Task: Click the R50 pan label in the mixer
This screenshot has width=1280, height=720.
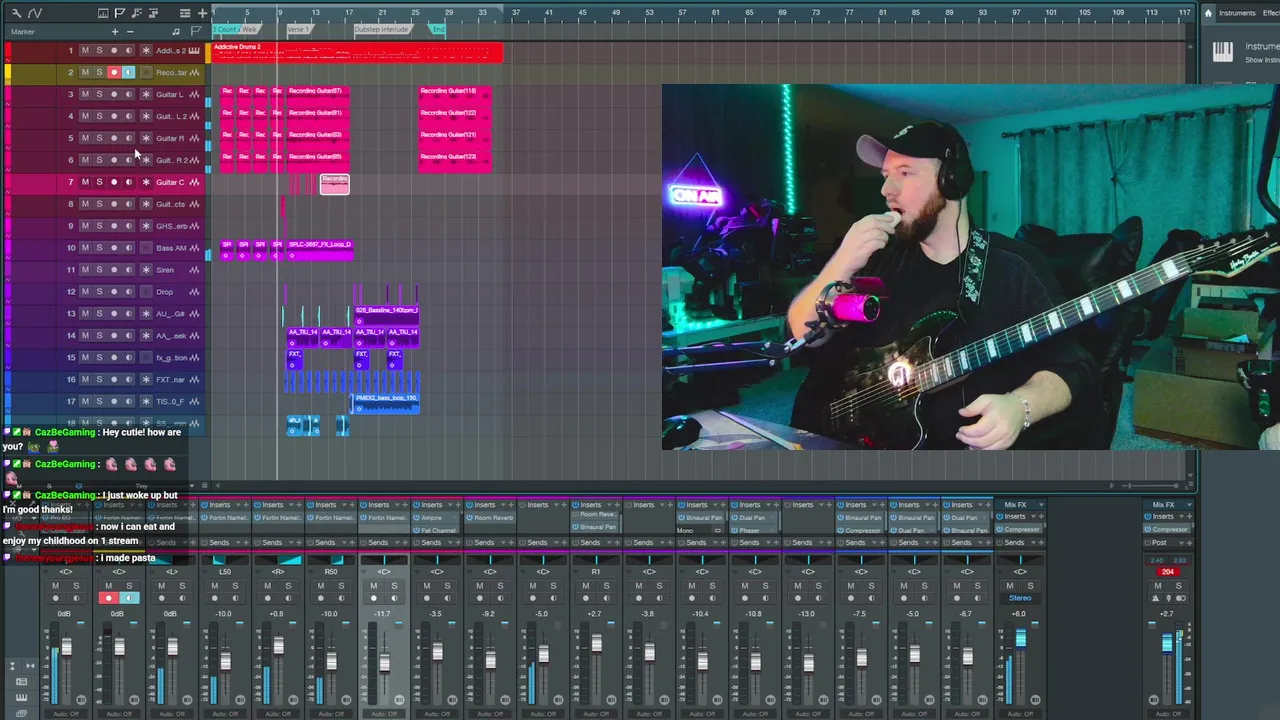Action: tap(331, 571)
